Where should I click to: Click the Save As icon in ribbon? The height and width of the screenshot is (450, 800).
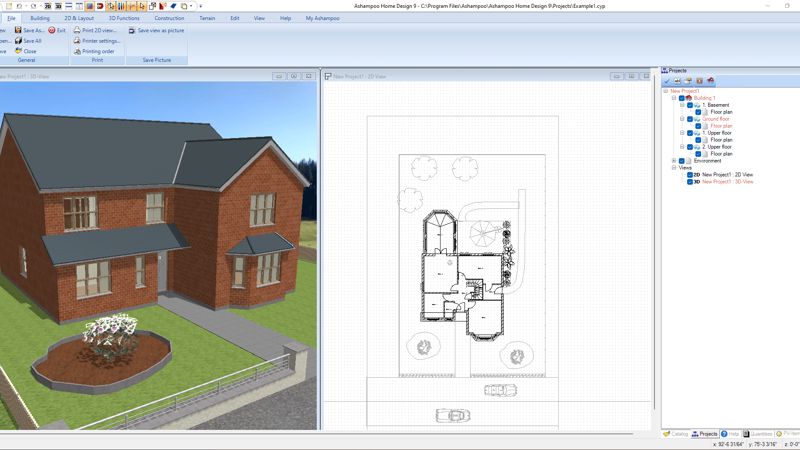[18, 30]
